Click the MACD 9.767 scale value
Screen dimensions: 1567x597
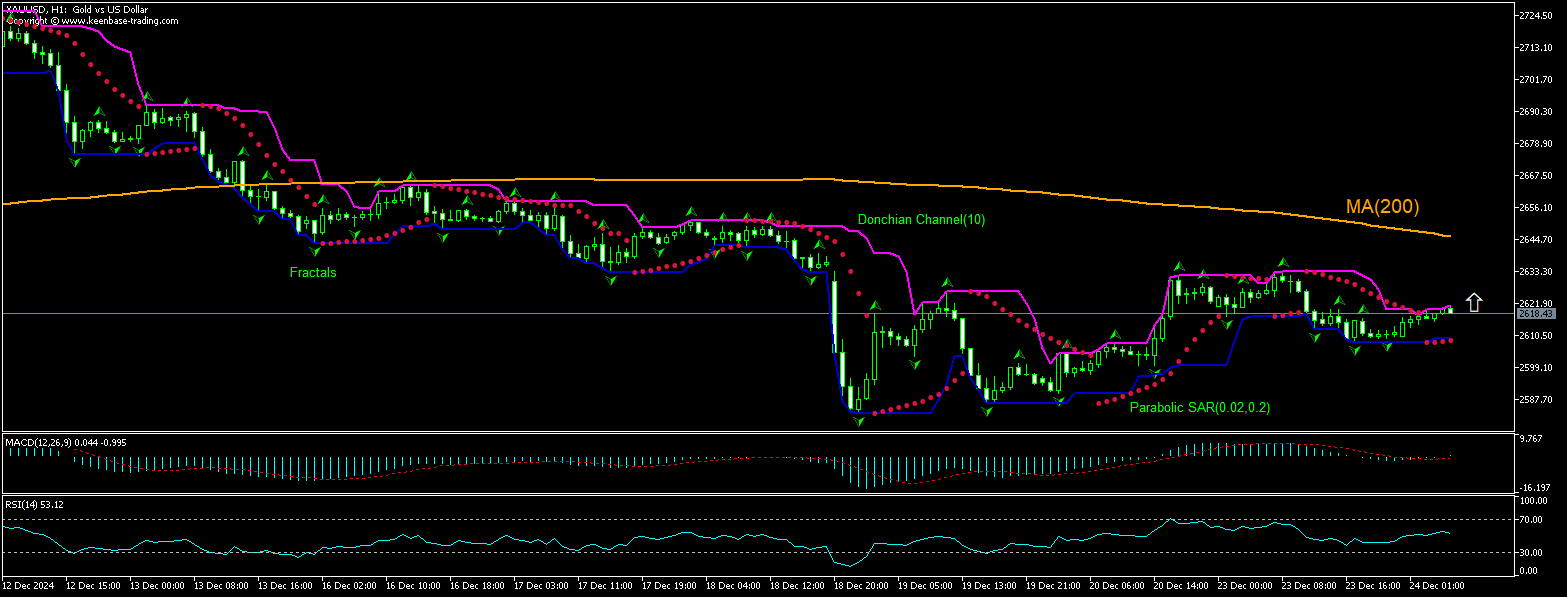coord(1531,439)
